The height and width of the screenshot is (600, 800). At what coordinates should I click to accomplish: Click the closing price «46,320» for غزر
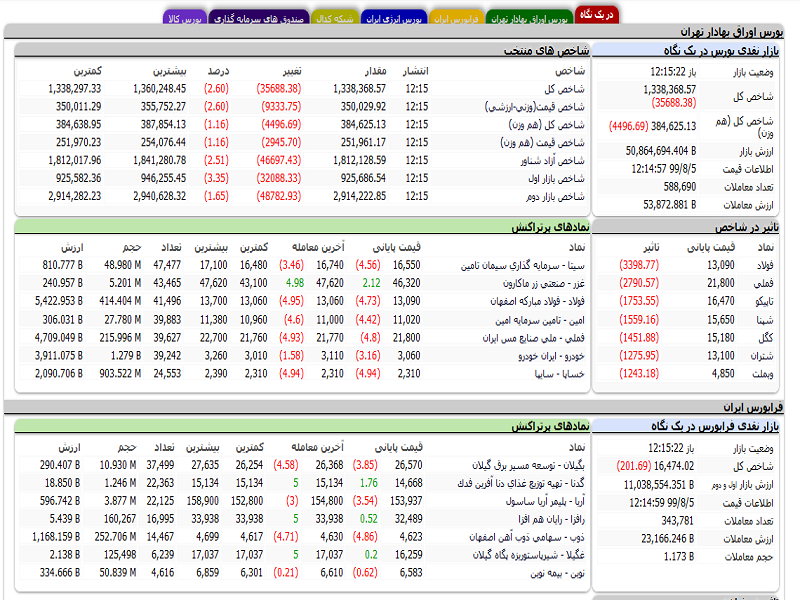click(407, 283)
